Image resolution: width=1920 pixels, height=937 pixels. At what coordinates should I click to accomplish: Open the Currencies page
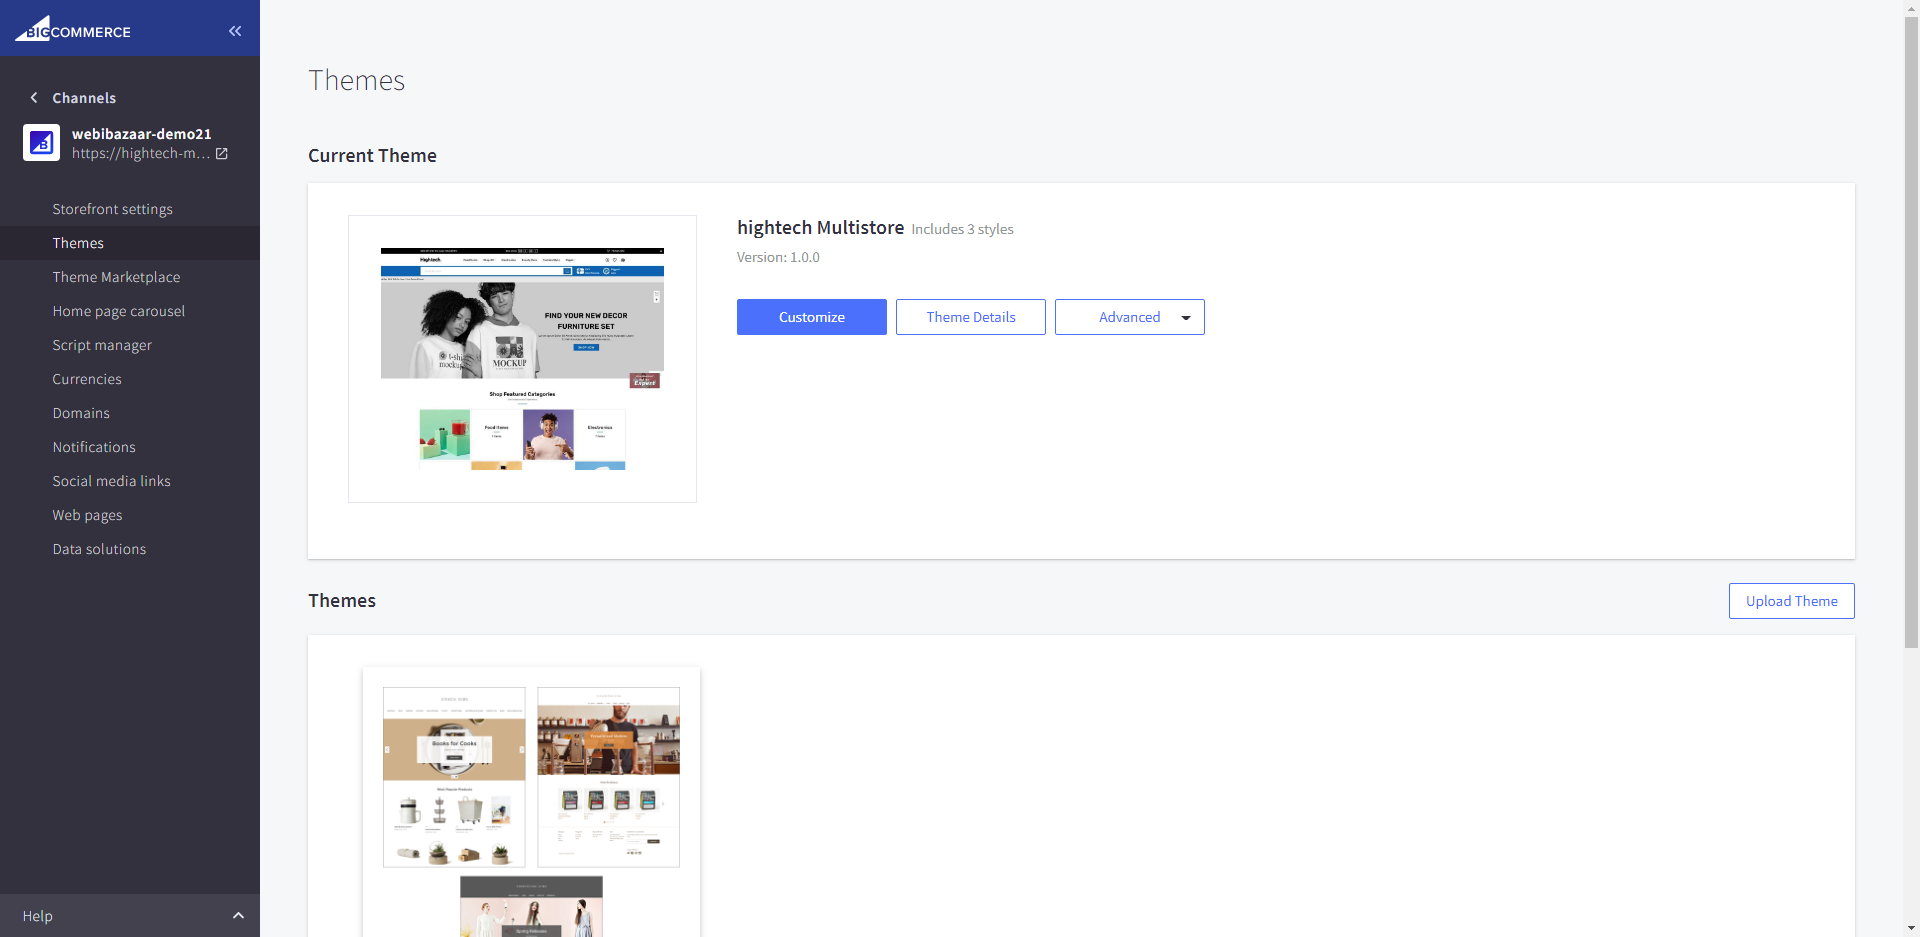87,379
